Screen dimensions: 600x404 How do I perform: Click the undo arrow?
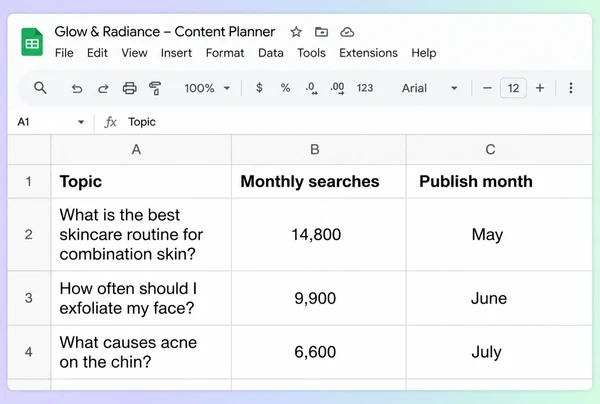(x=77, y=88)
